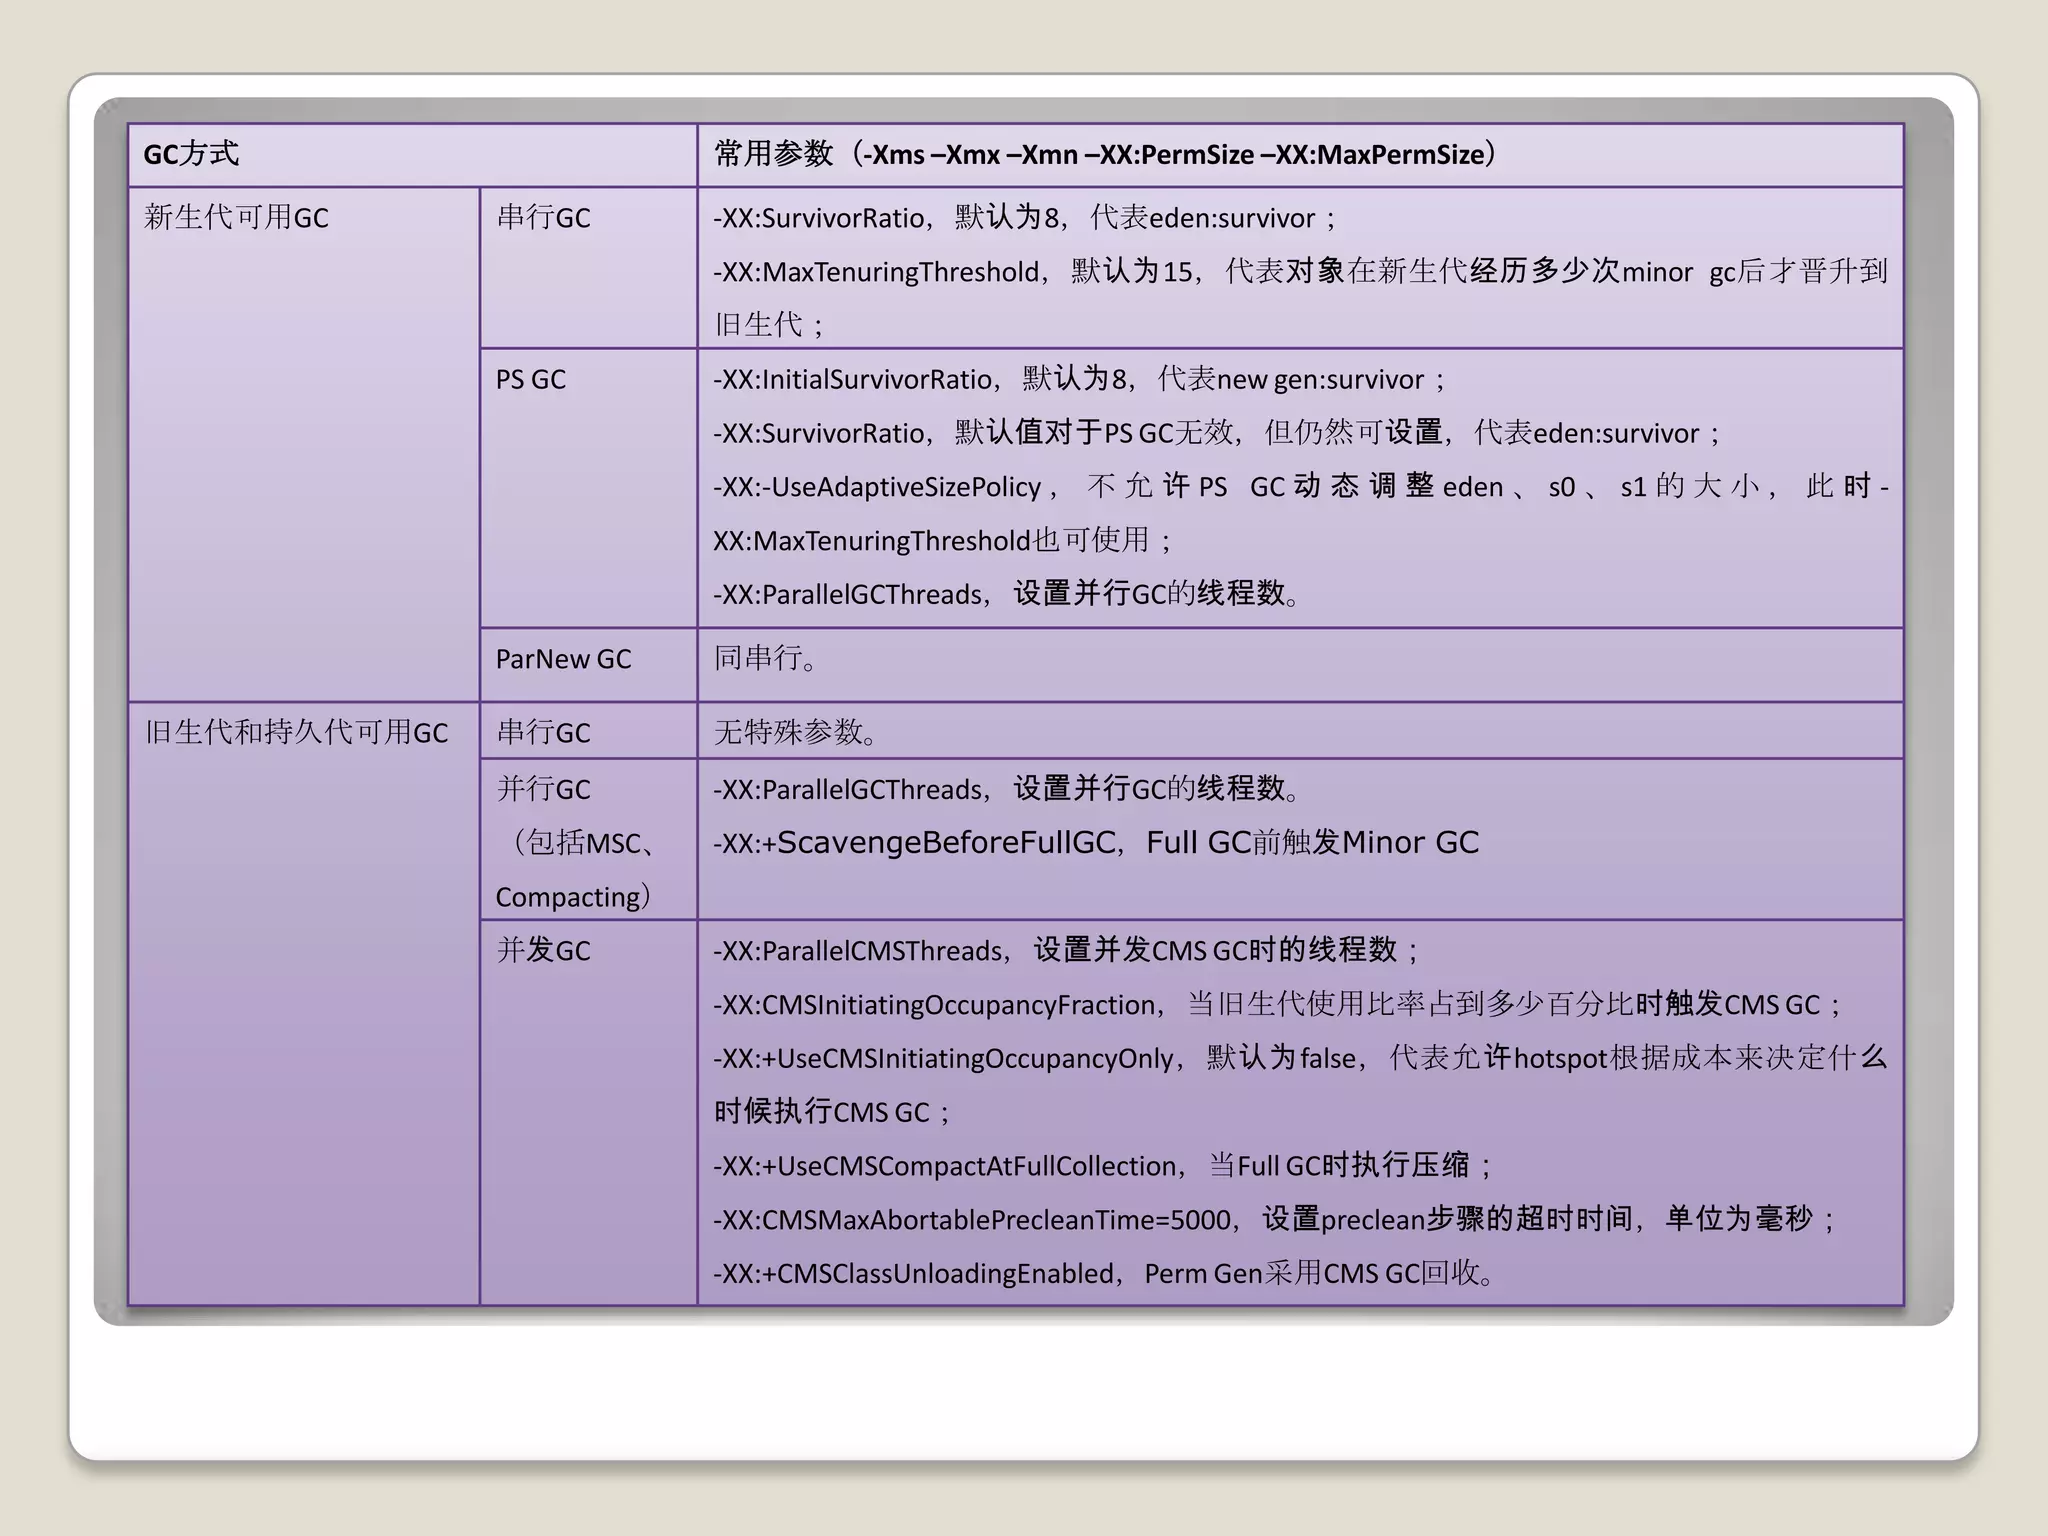Screen dimensions: 2048x1536
Task: Click the '-XX:+ScavengeBeforeFullGC' line
Action: [1096, 843]
